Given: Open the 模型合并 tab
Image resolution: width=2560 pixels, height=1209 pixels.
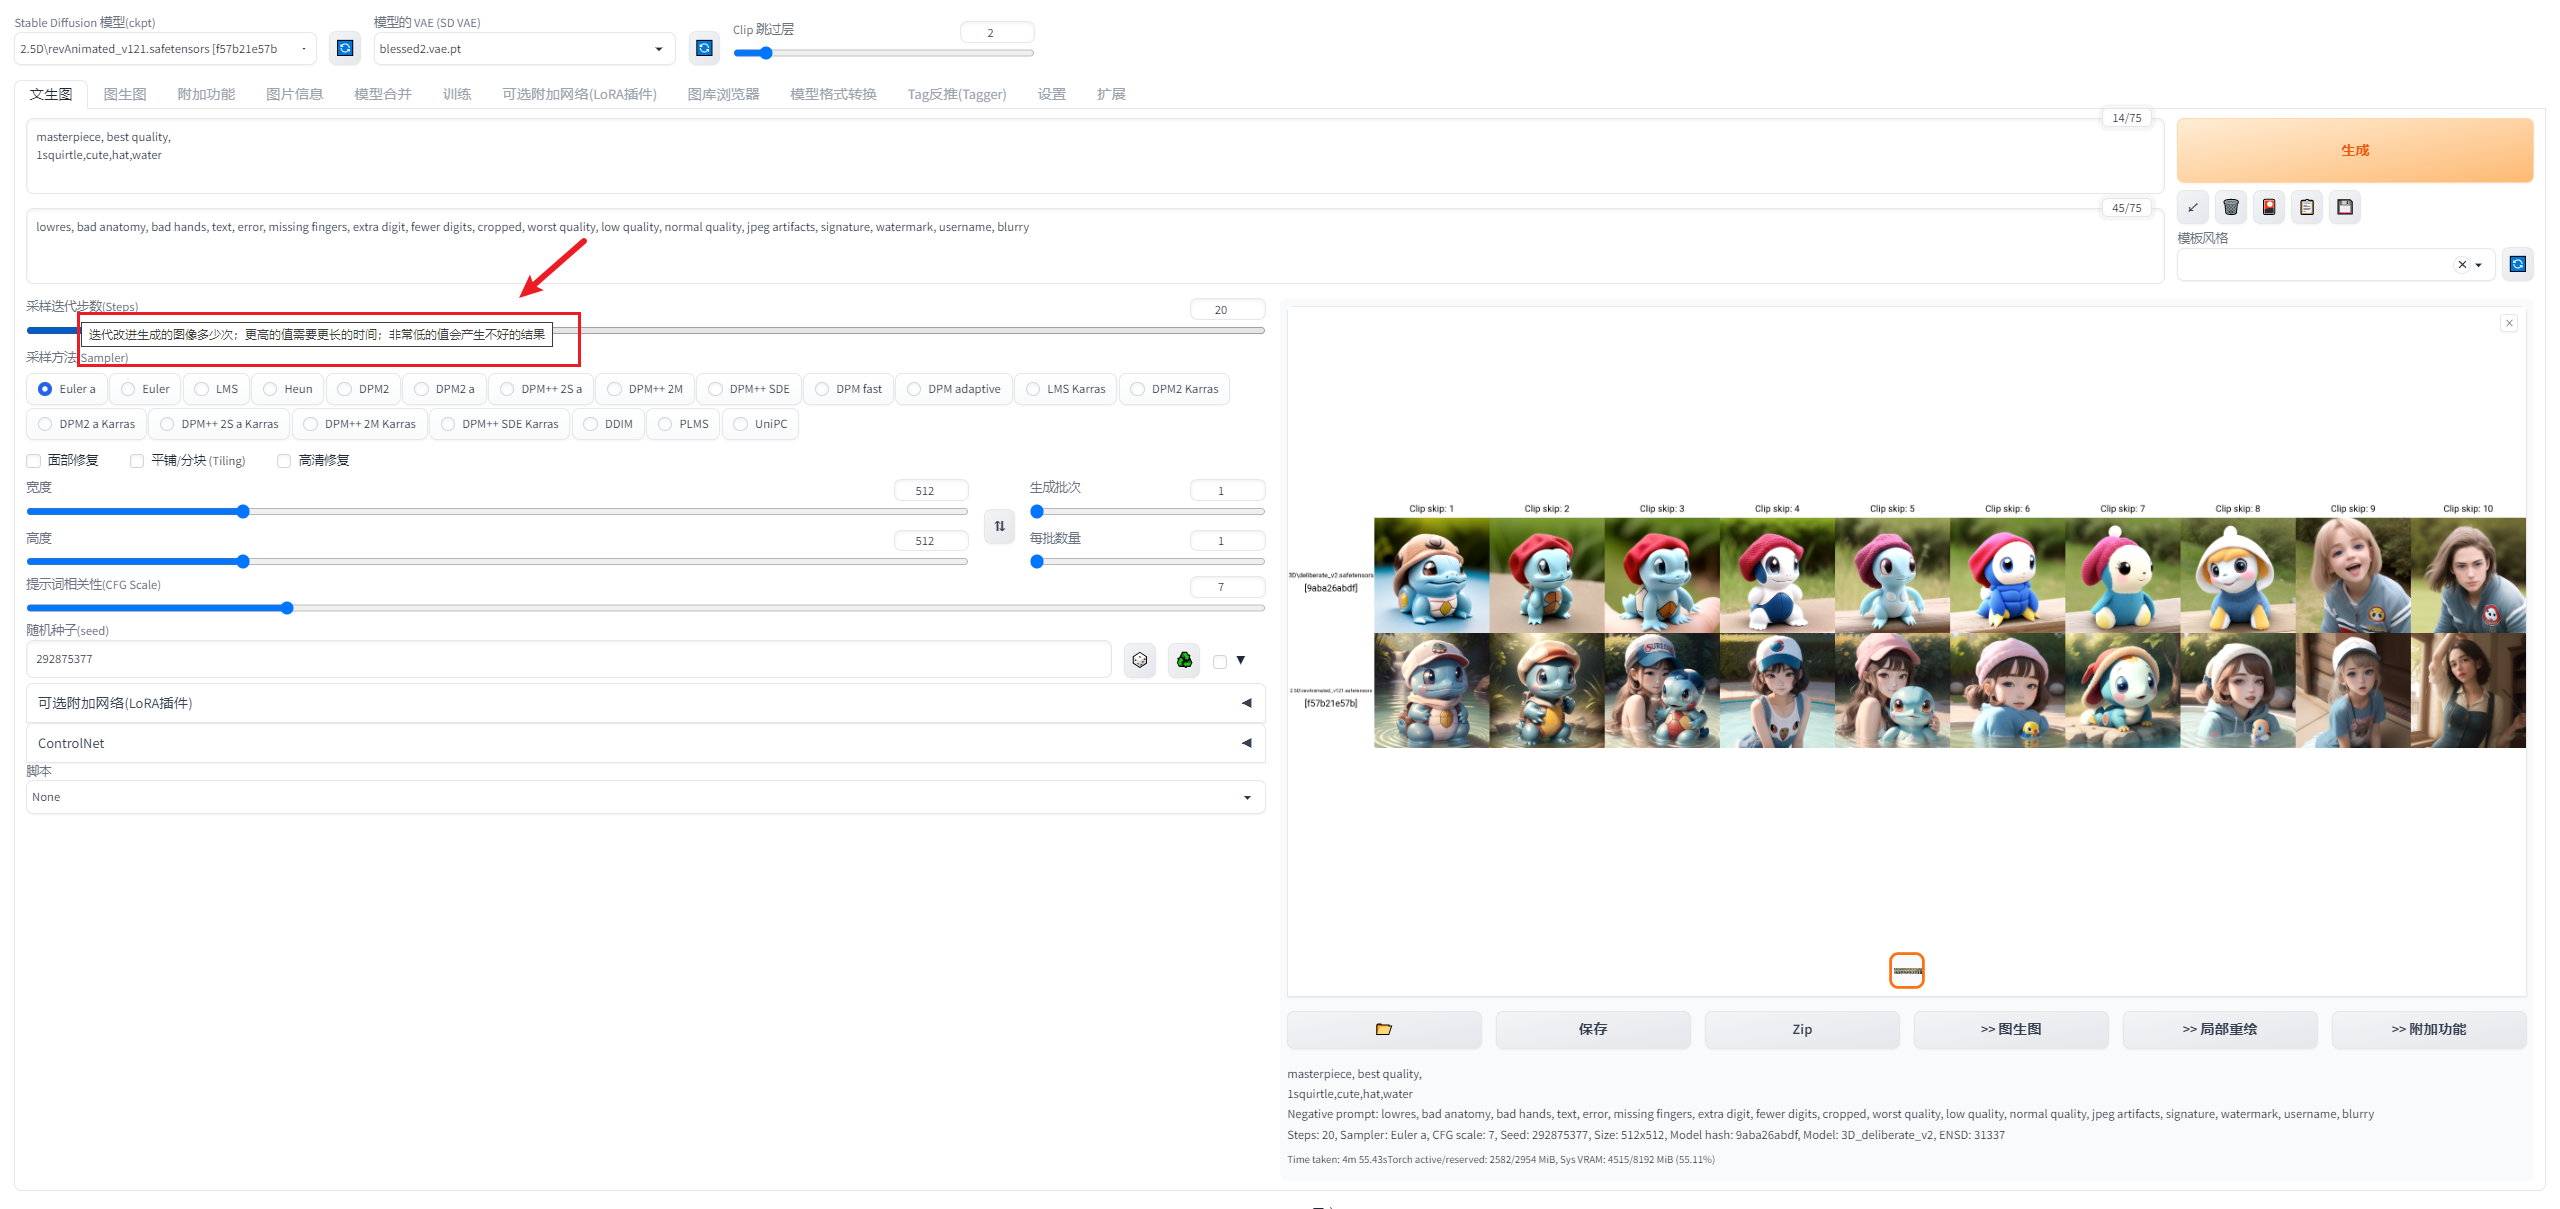Looking at the screenshot, I should [383, 94].
